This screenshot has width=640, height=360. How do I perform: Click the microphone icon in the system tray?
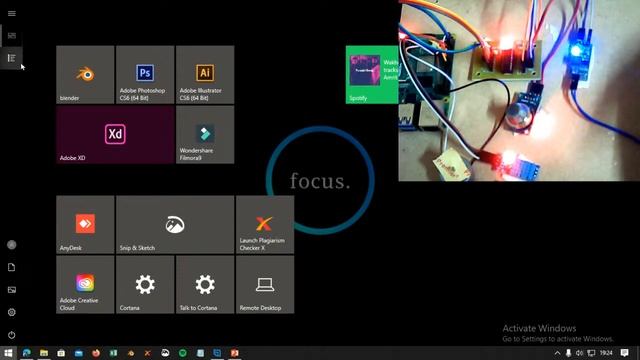point(569,353)
